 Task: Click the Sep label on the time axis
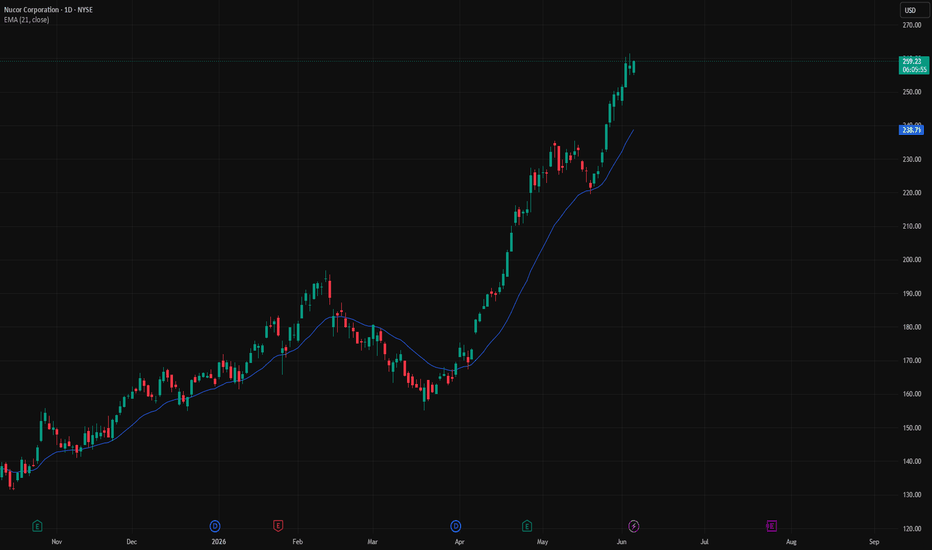[874, 542]
